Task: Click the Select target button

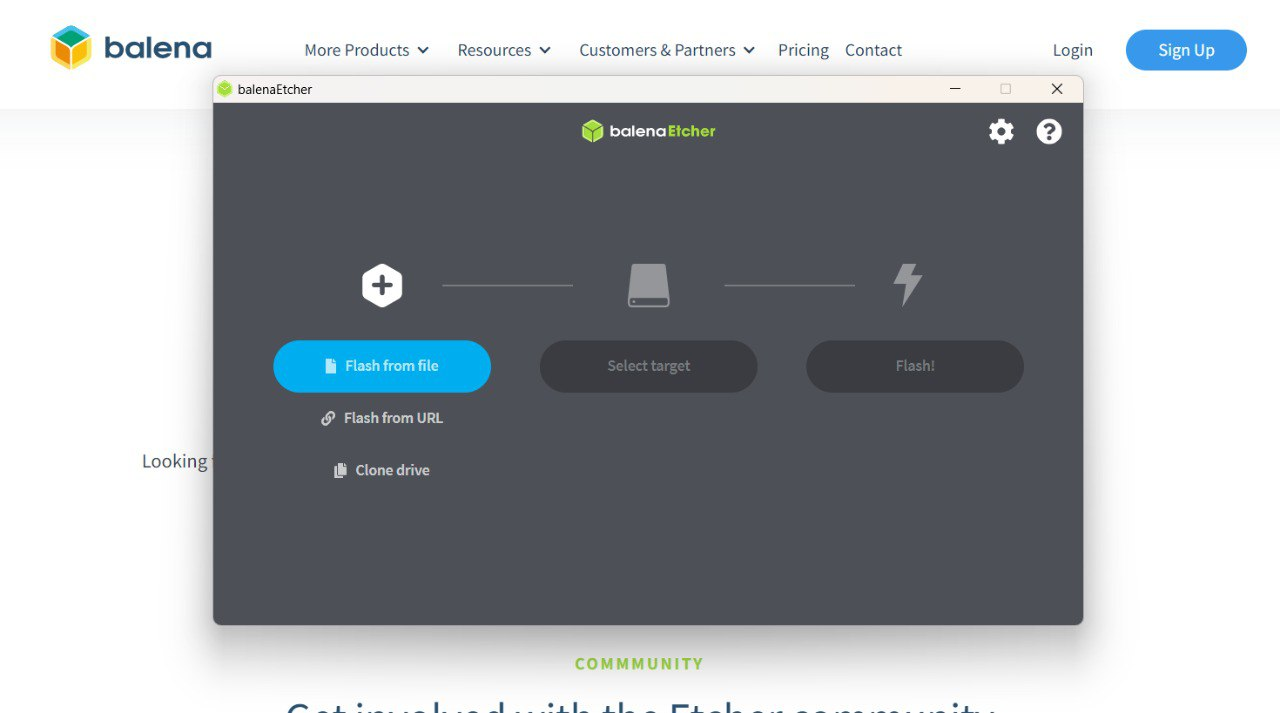Action: coord(648,366)
